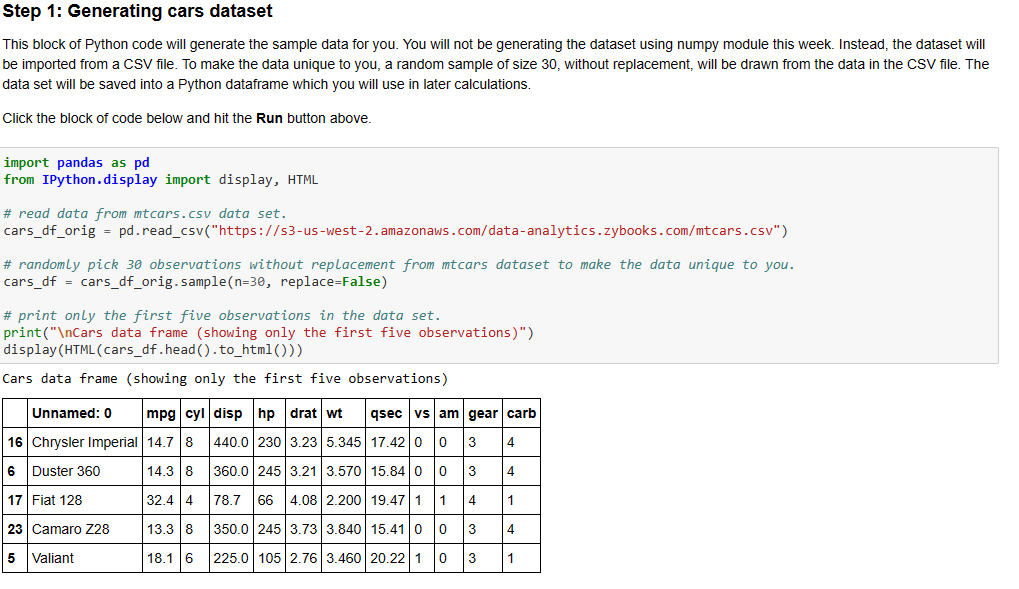Click the print statement code line

point(268,333)
